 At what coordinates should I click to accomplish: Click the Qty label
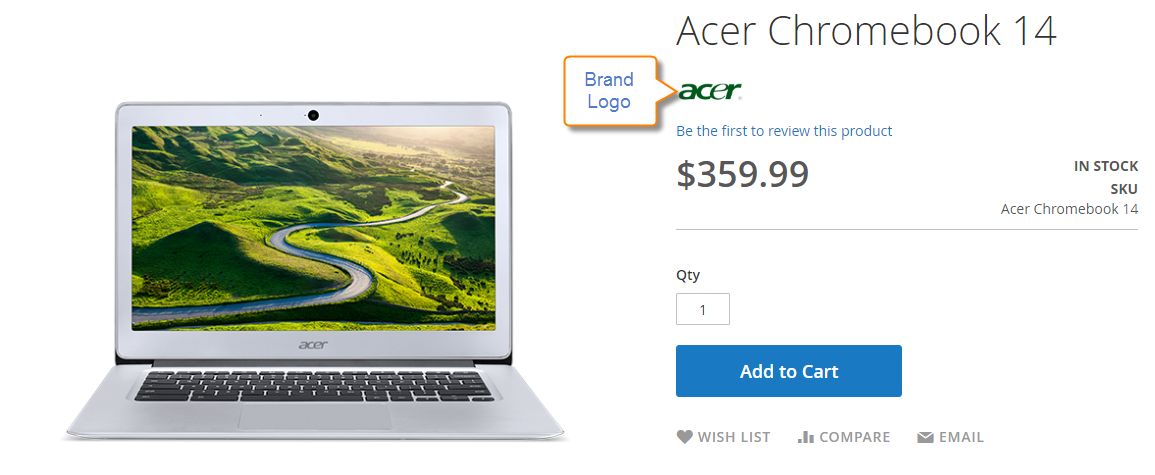click(688, 275)
